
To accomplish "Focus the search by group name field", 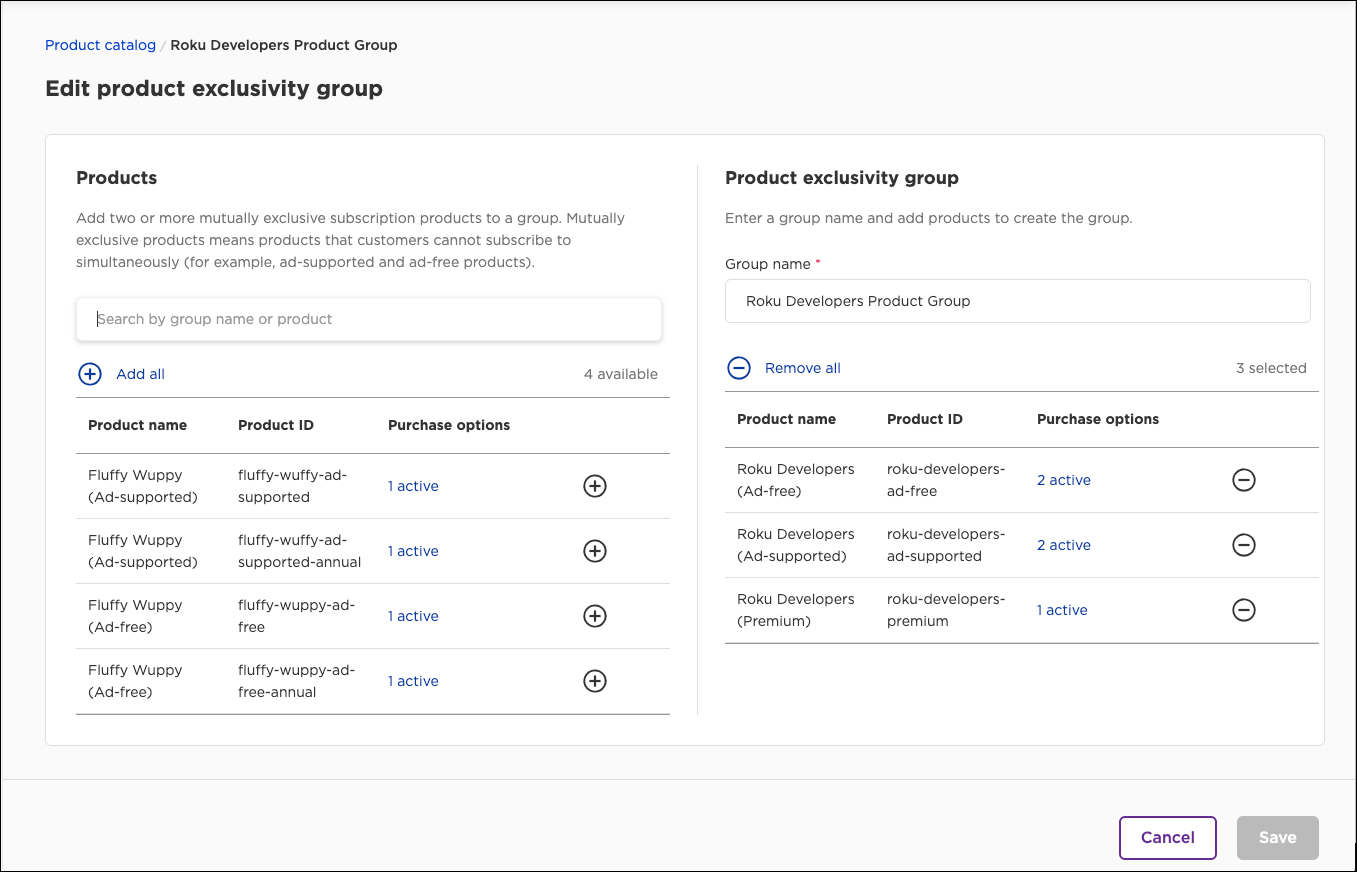I will coord(369,319).
